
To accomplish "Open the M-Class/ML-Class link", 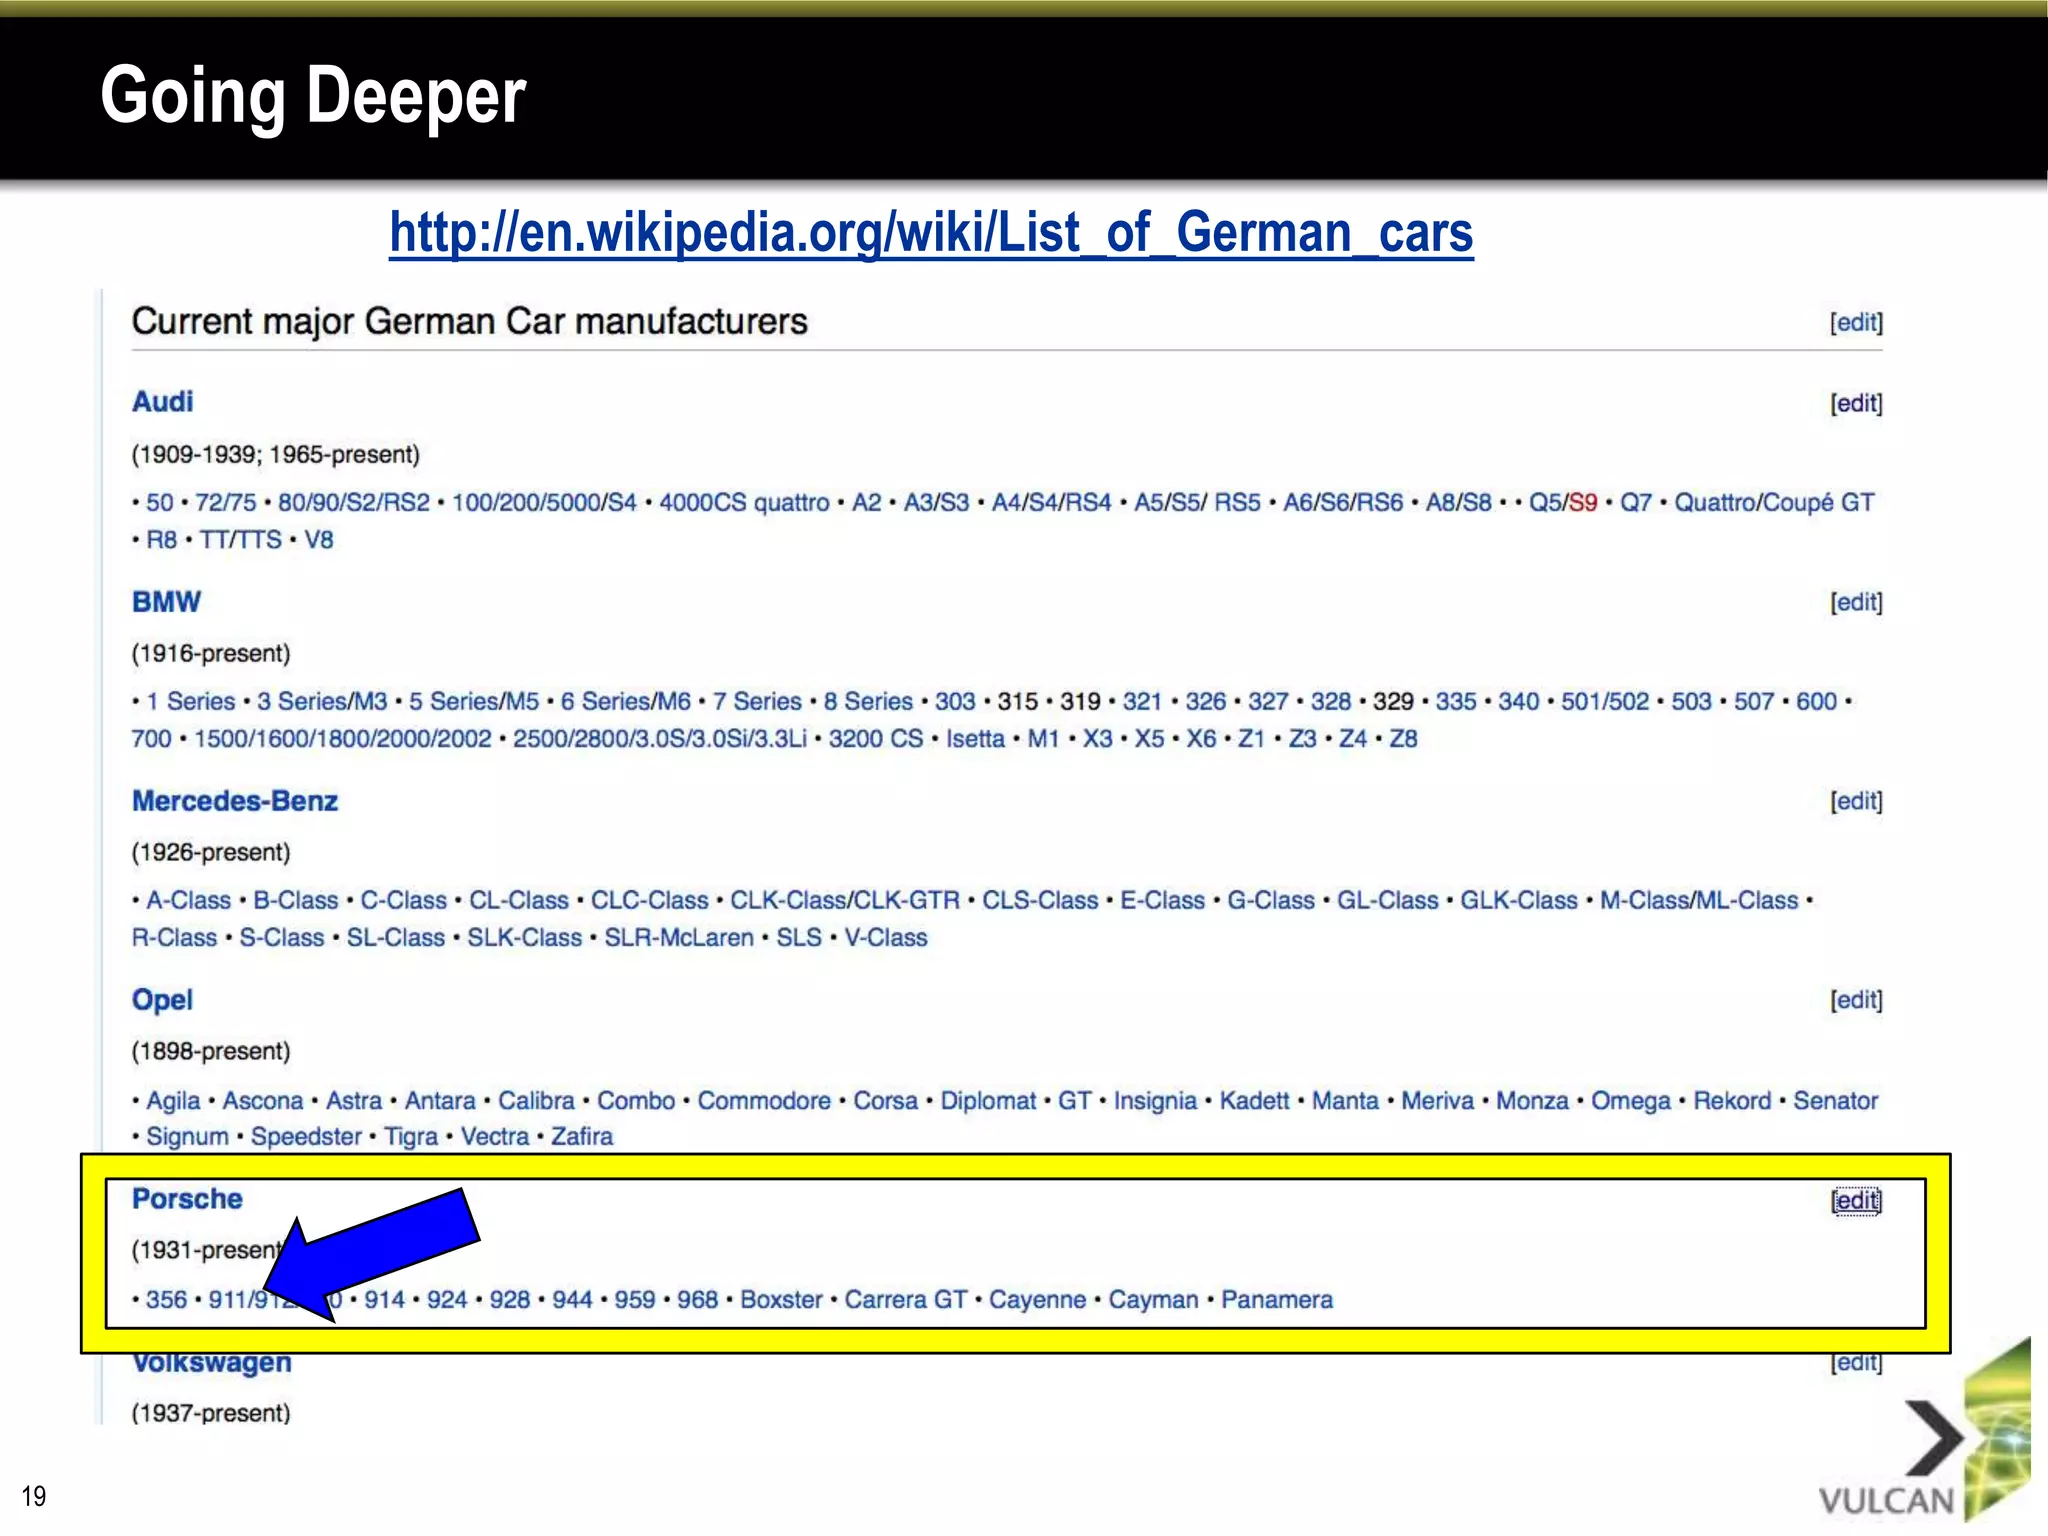I will (1699, 900).
